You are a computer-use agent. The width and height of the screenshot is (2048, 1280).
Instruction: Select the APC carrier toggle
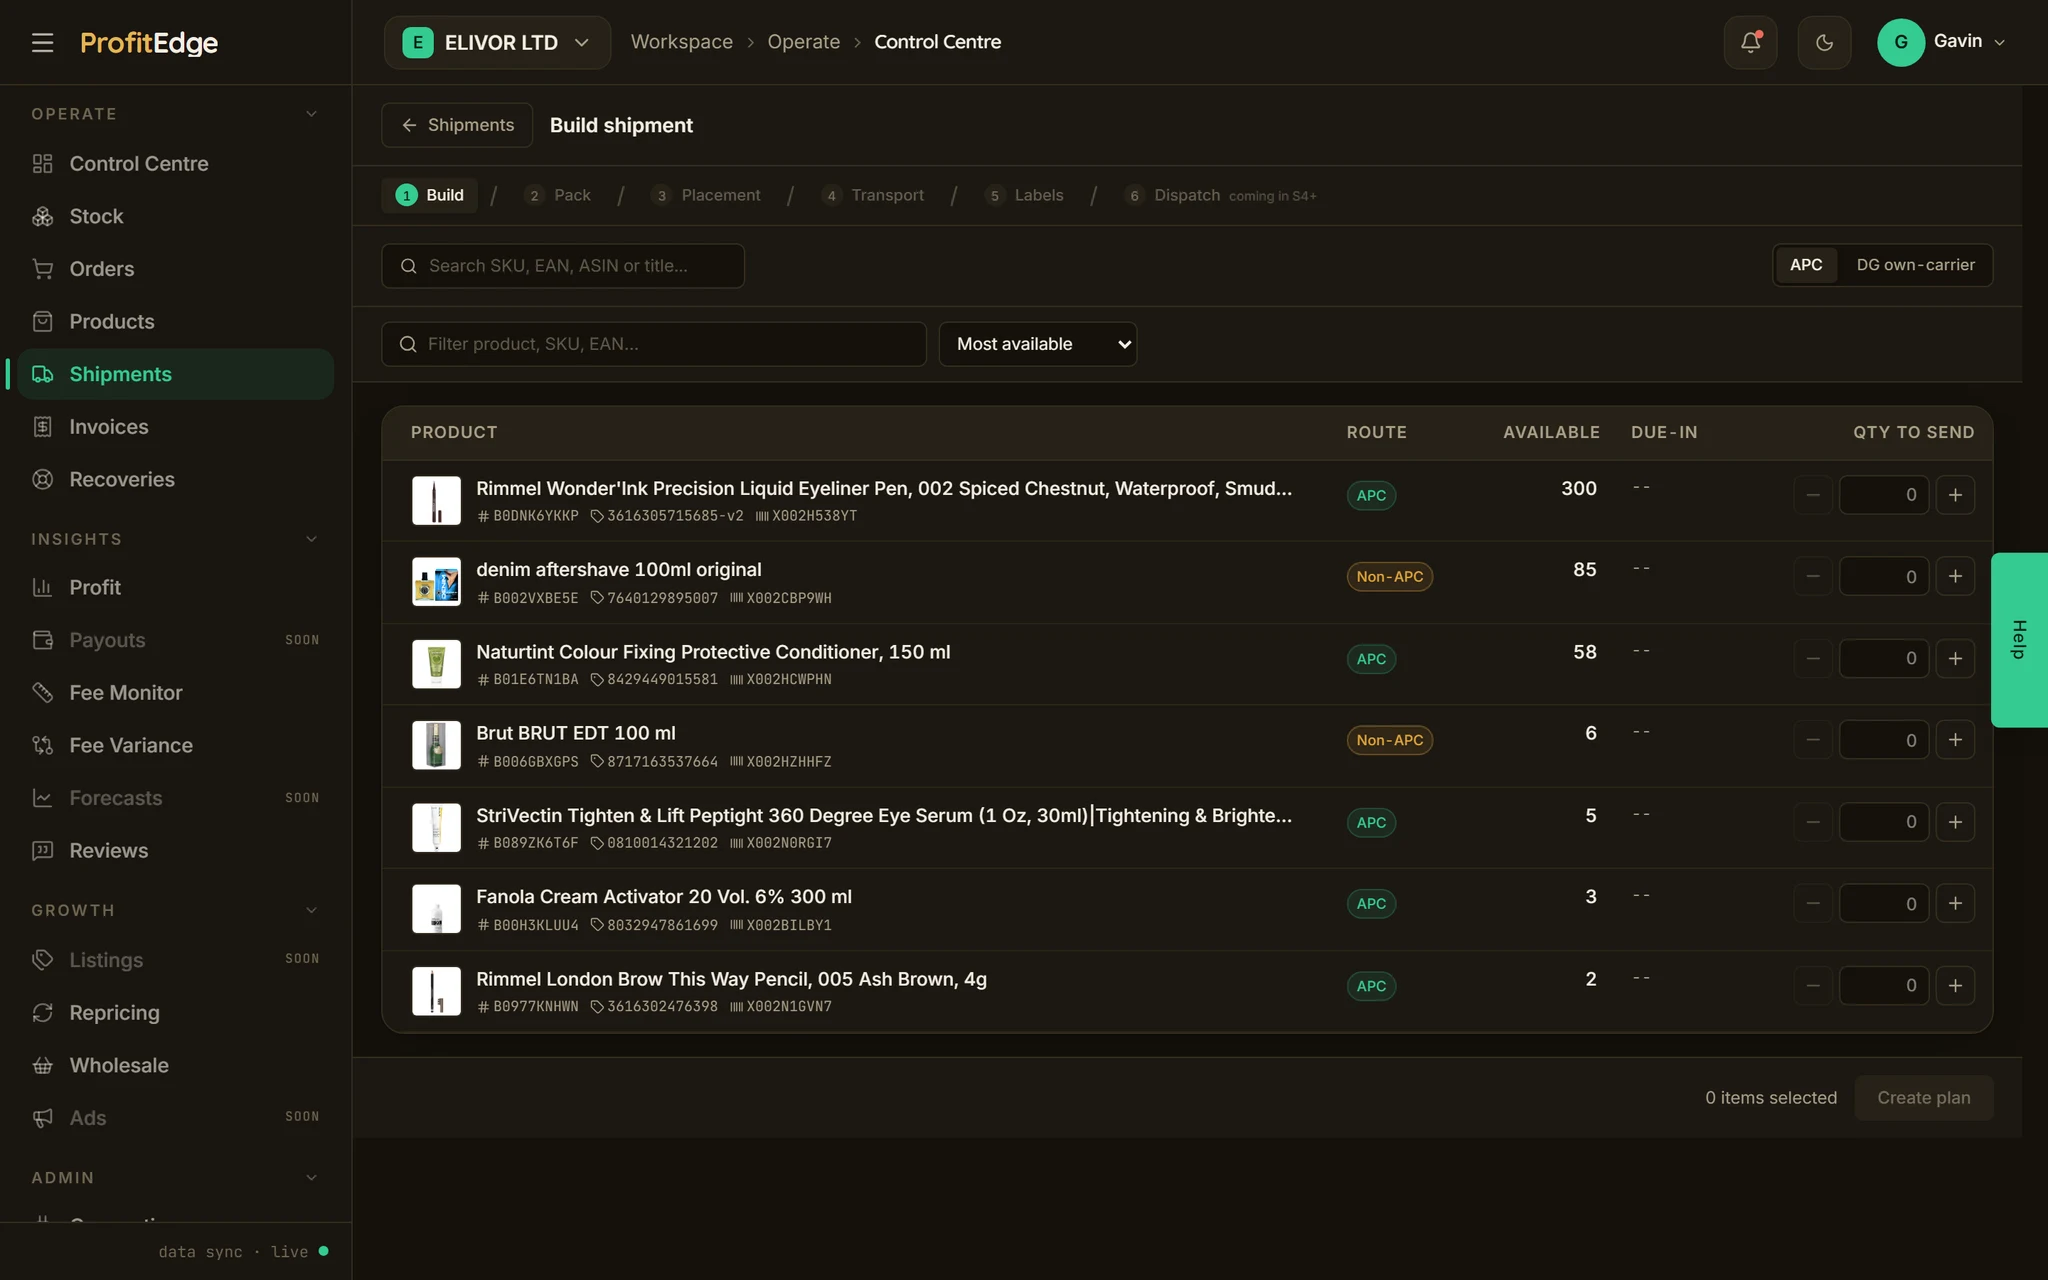pos(1806,265)
